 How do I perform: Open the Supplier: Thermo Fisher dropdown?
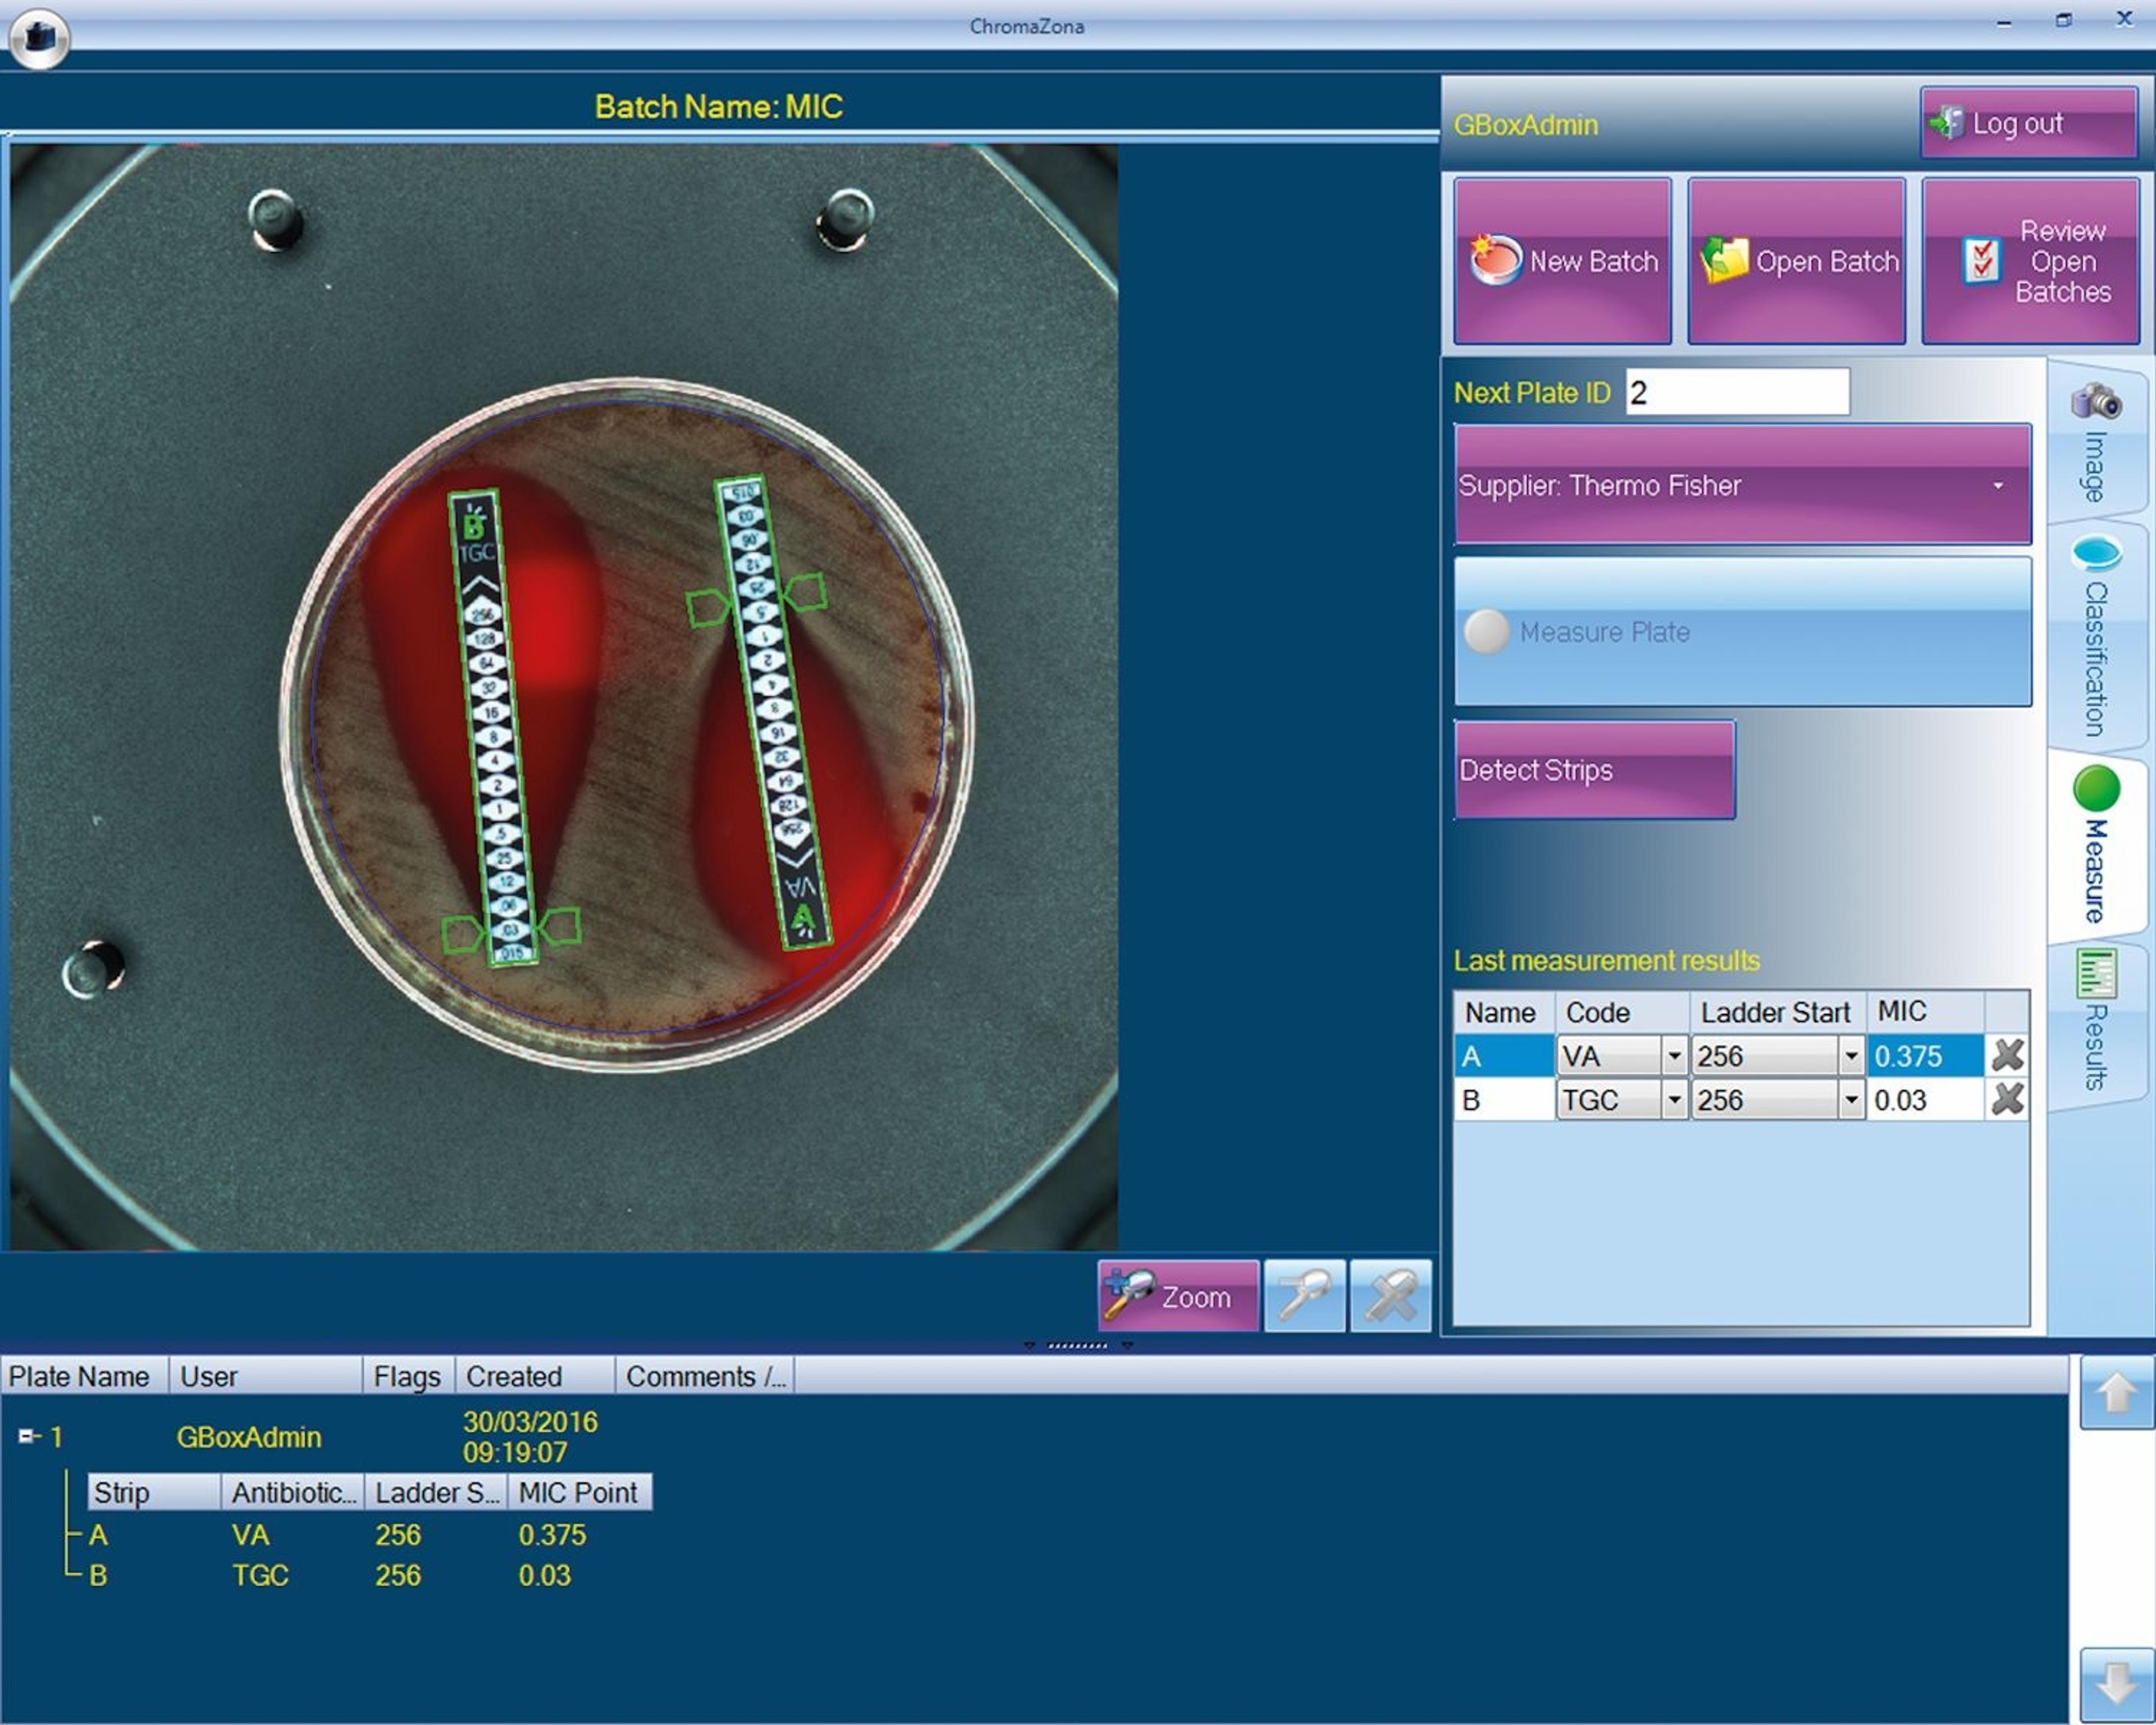pos(1742,485)
